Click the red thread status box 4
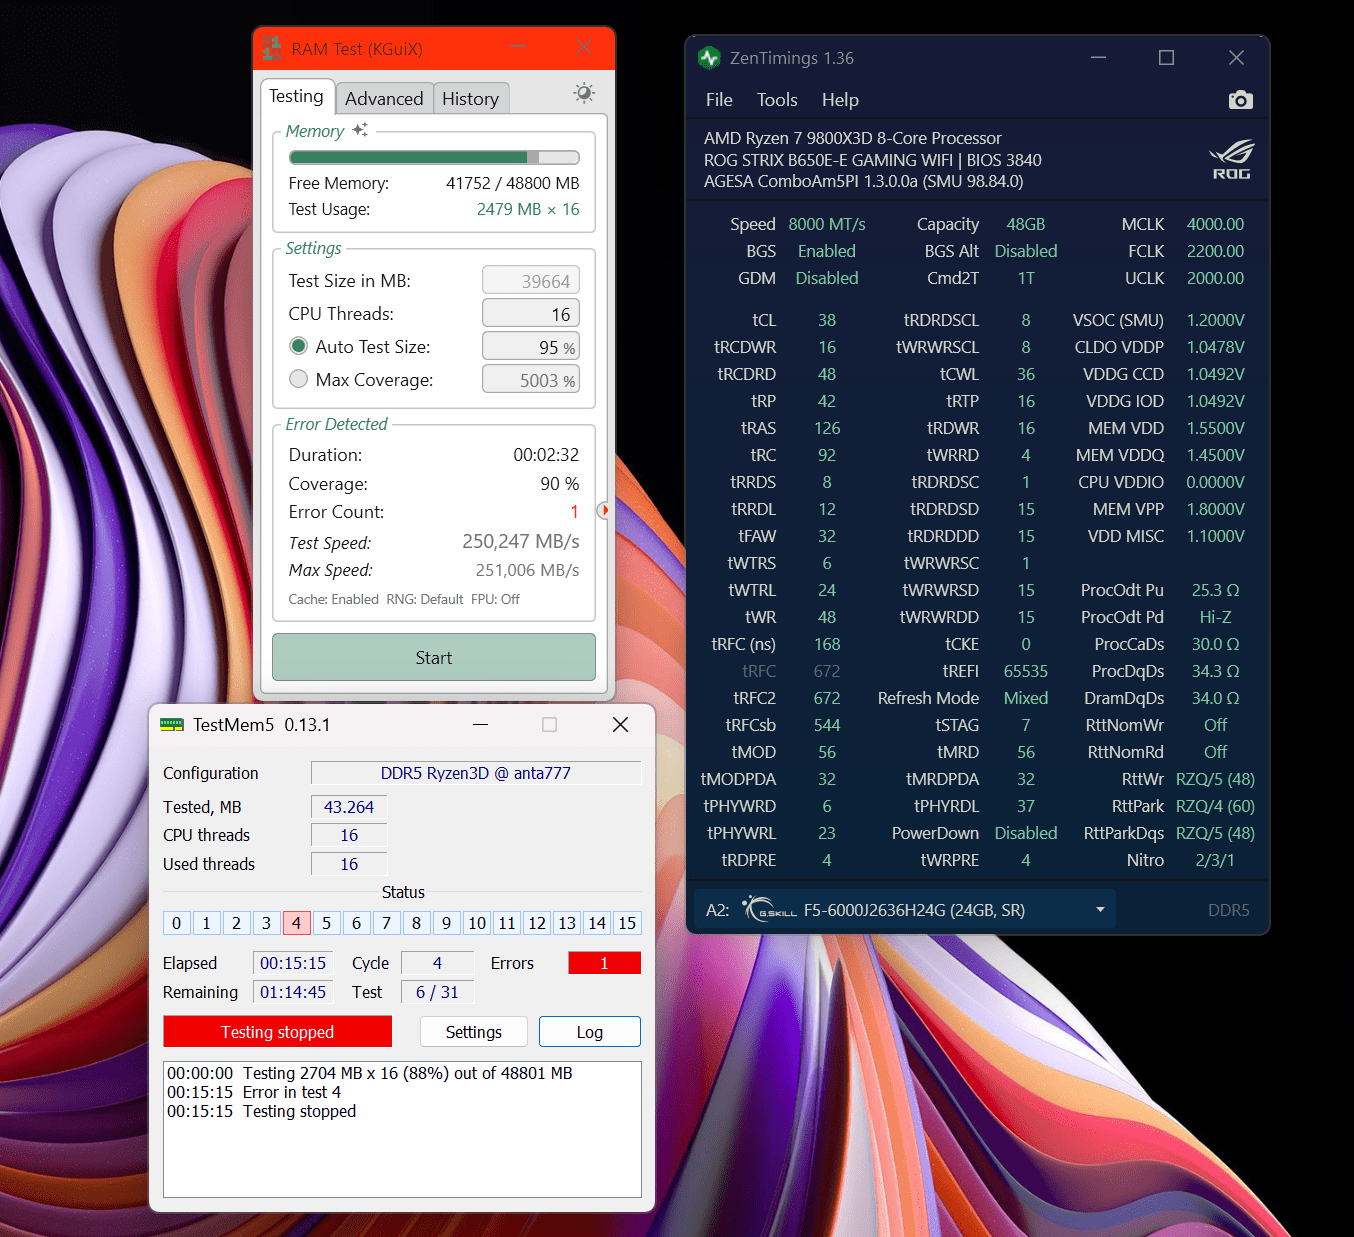This screenshot has height=1237, width=1354. tap(296, 923)
